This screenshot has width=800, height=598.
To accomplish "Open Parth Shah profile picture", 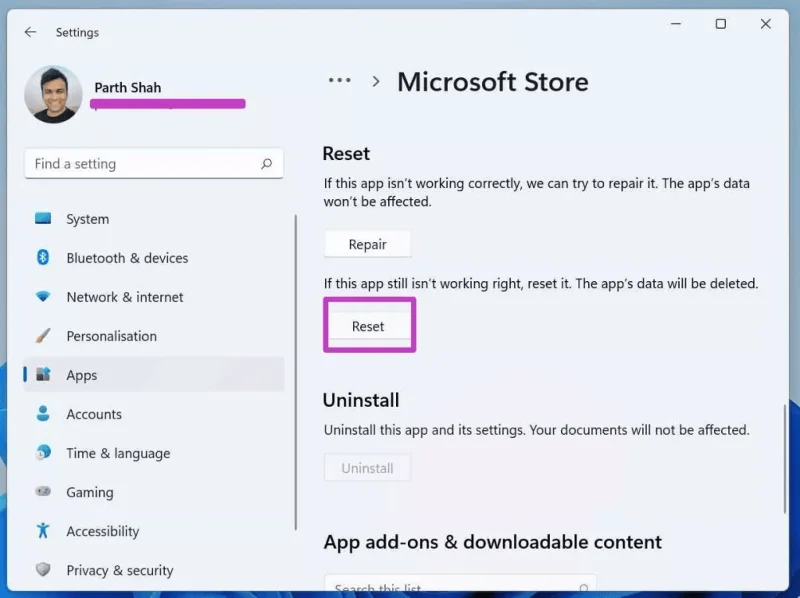I will point(53,94).
